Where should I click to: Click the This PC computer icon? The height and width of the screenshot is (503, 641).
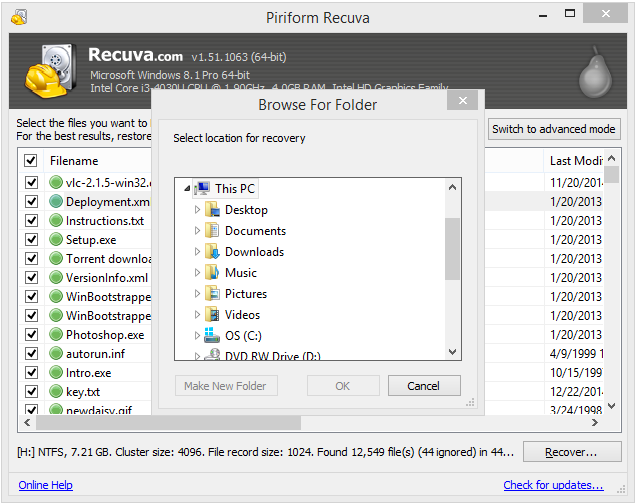click(202, 189)
